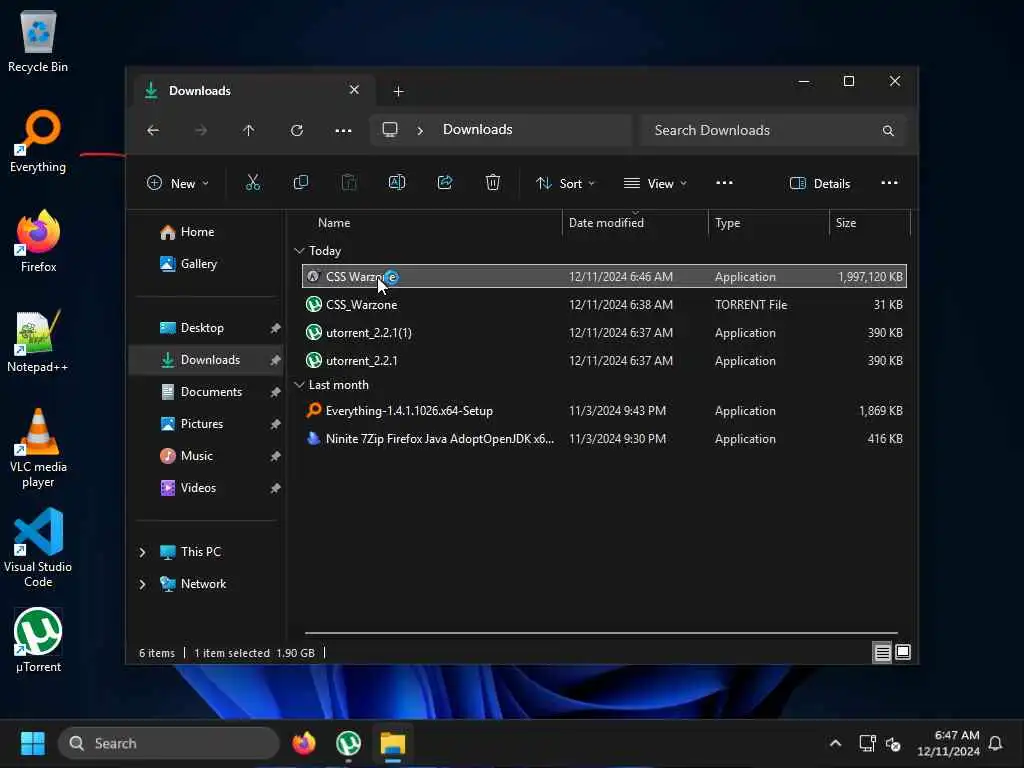Refresh the Downloads folder view
Viewport: 1024px width, 768px height.
[x=296, y=131]
